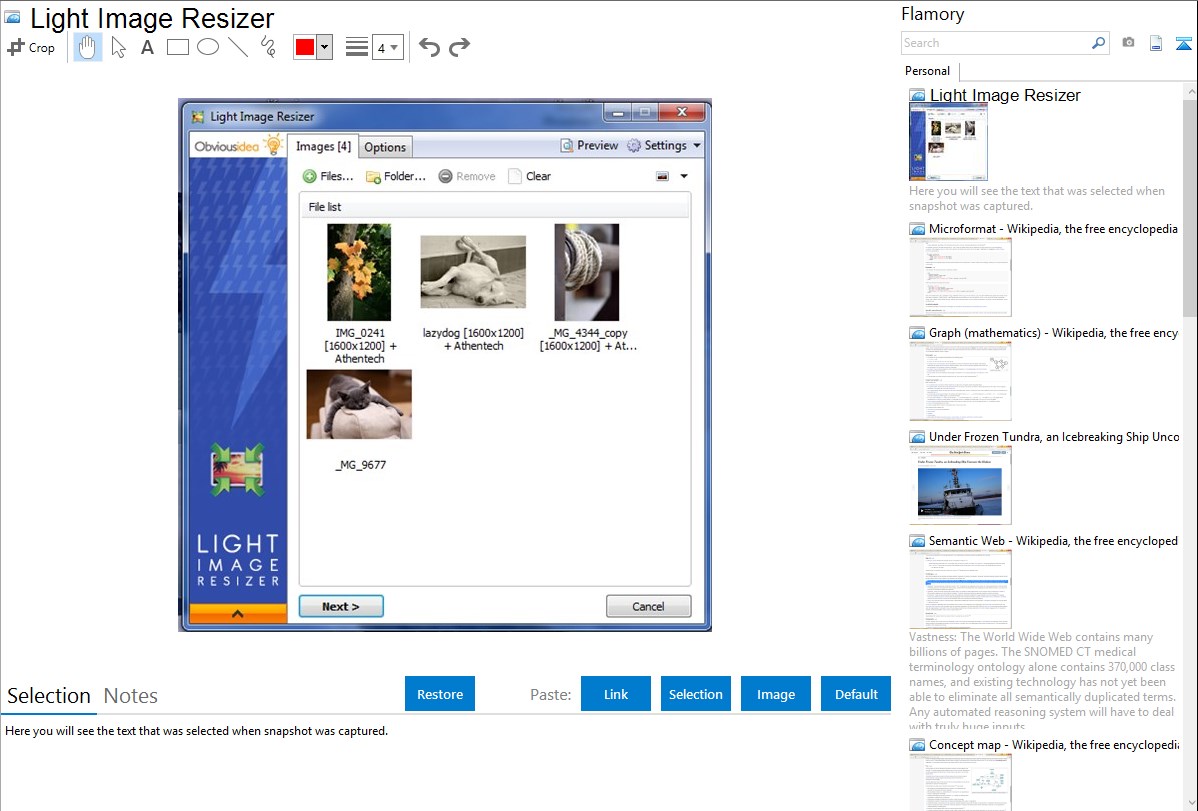1198x811 pixels.
Task: Expand the orange sidebar arrow panel
Action: (238, 614)
